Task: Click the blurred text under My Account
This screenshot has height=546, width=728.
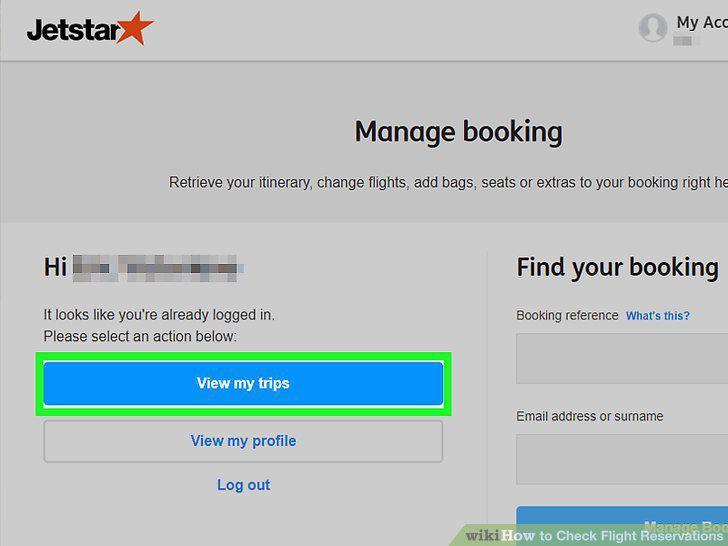Action: click(686, 41)
